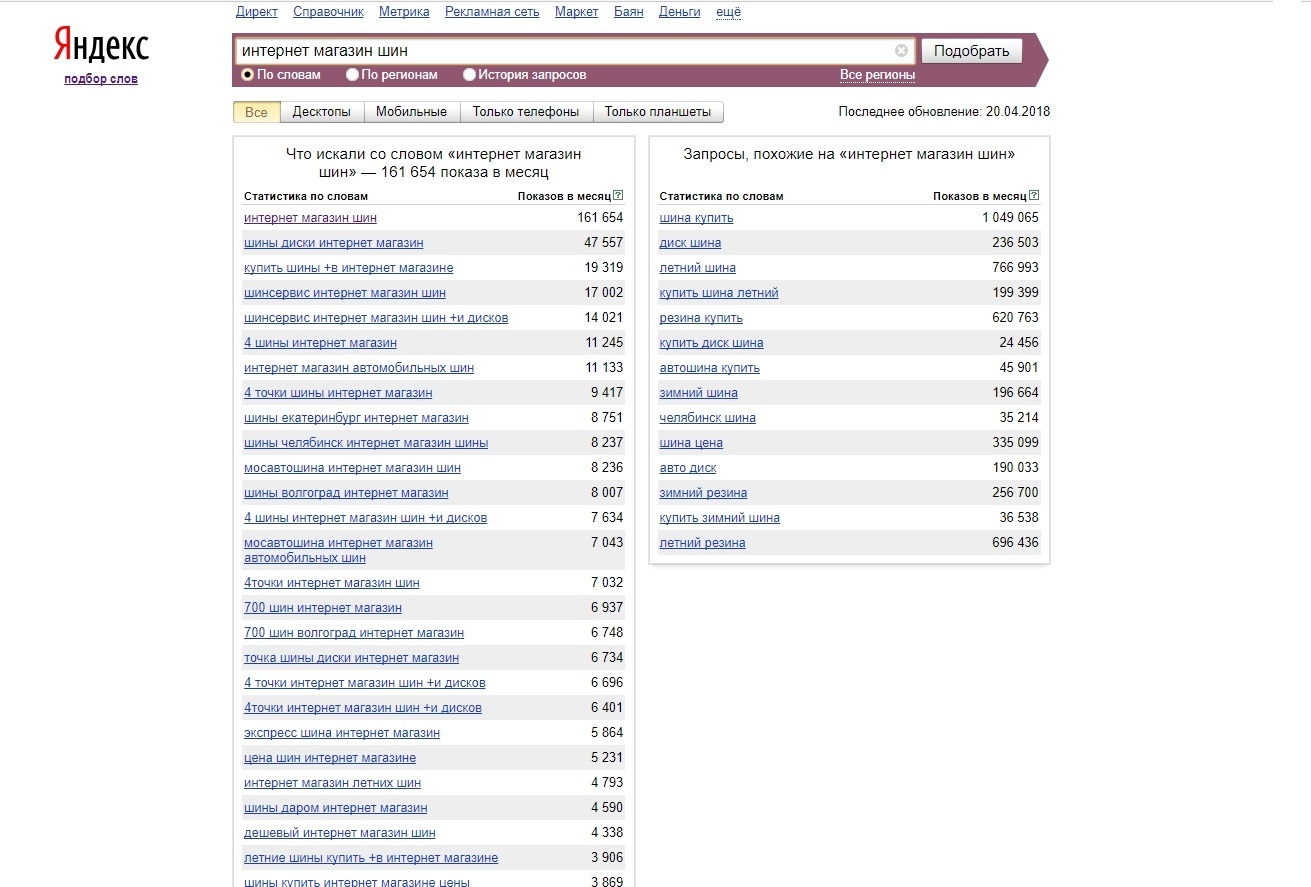
Task: Click the Яндекс logo
Action: tap(101, 46)
